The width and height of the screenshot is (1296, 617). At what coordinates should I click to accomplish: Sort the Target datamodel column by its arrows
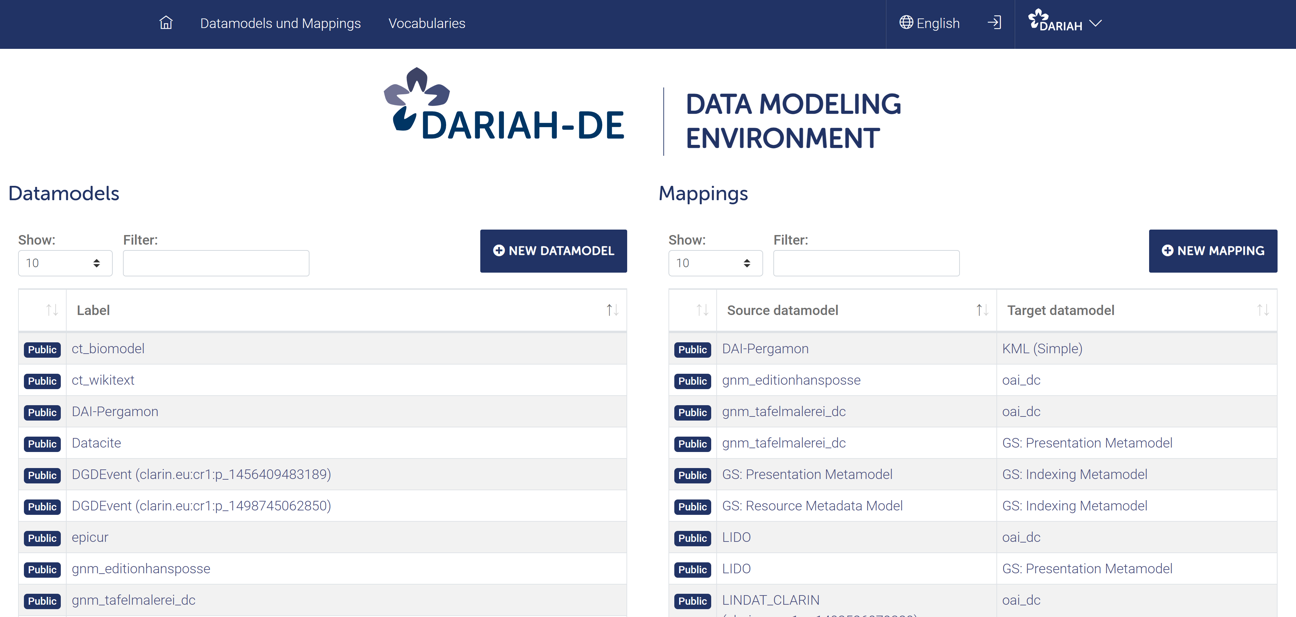pyautogui.click(x=1262, y=310)
